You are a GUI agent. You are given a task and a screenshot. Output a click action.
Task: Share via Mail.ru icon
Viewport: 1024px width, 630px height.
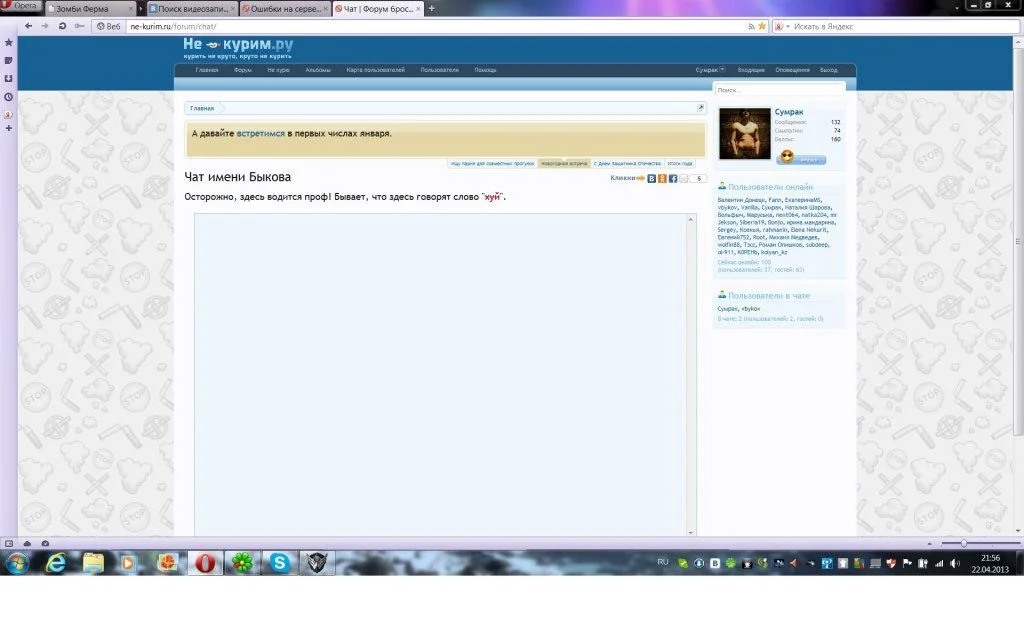click(x=683, y=178)
